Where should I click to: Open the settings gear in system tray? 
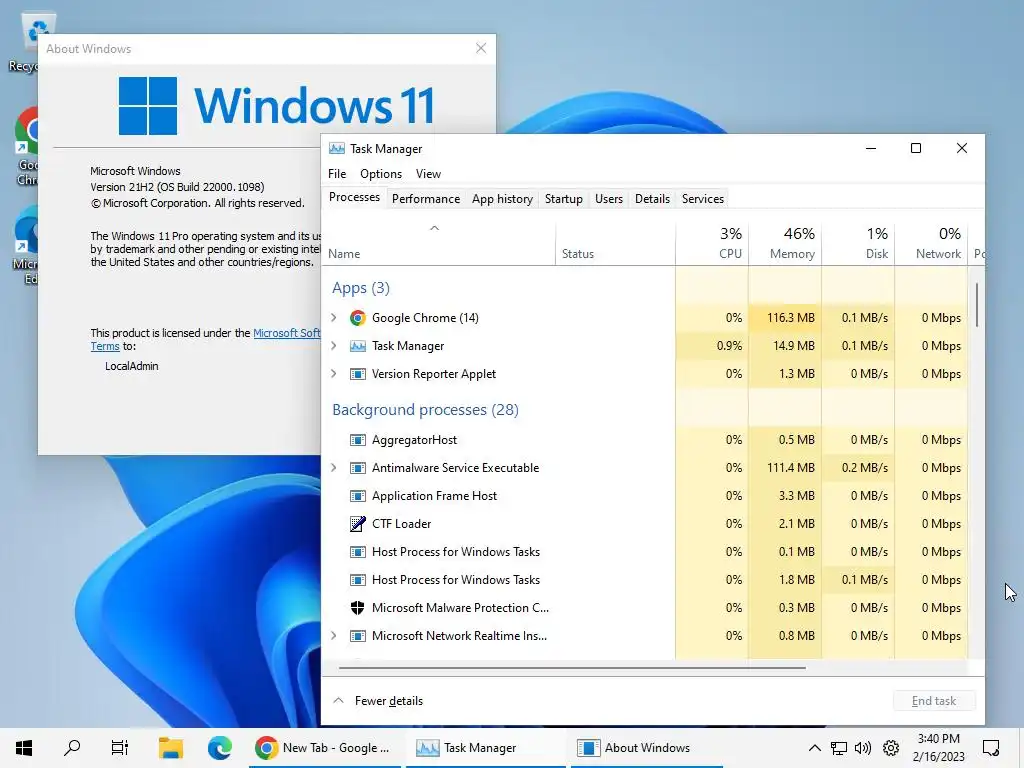[891, 748]
